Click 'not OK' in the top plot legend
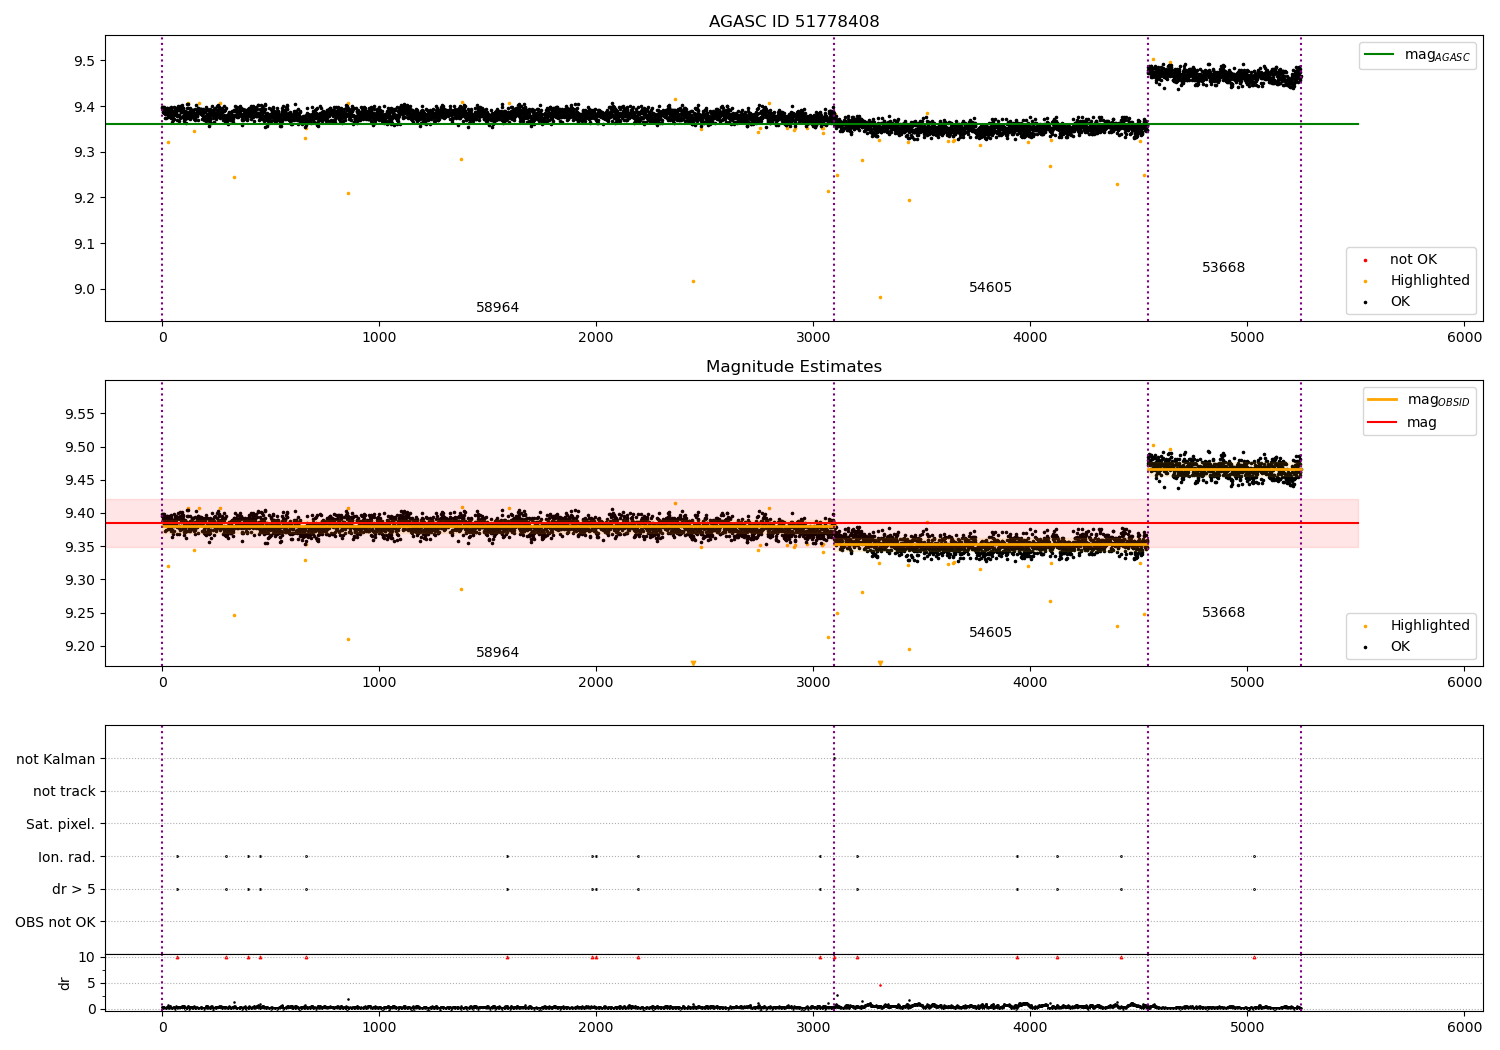 coord(1412,260)
